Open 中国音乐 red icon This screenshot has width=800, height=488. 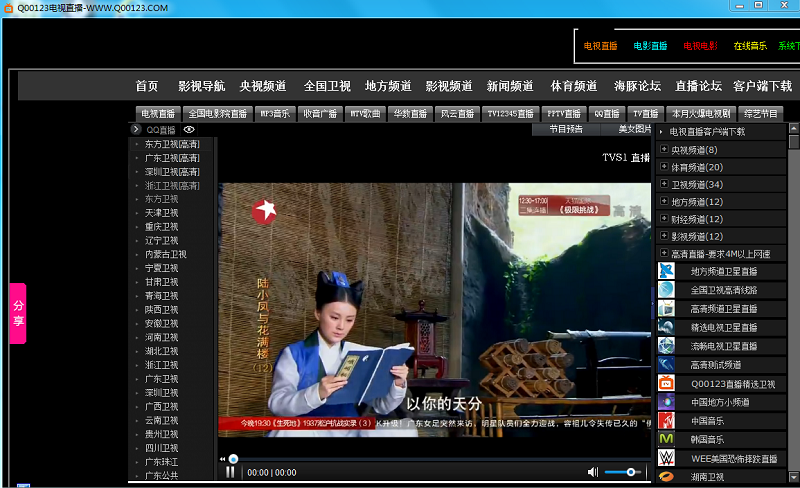(x=666, y=421)
